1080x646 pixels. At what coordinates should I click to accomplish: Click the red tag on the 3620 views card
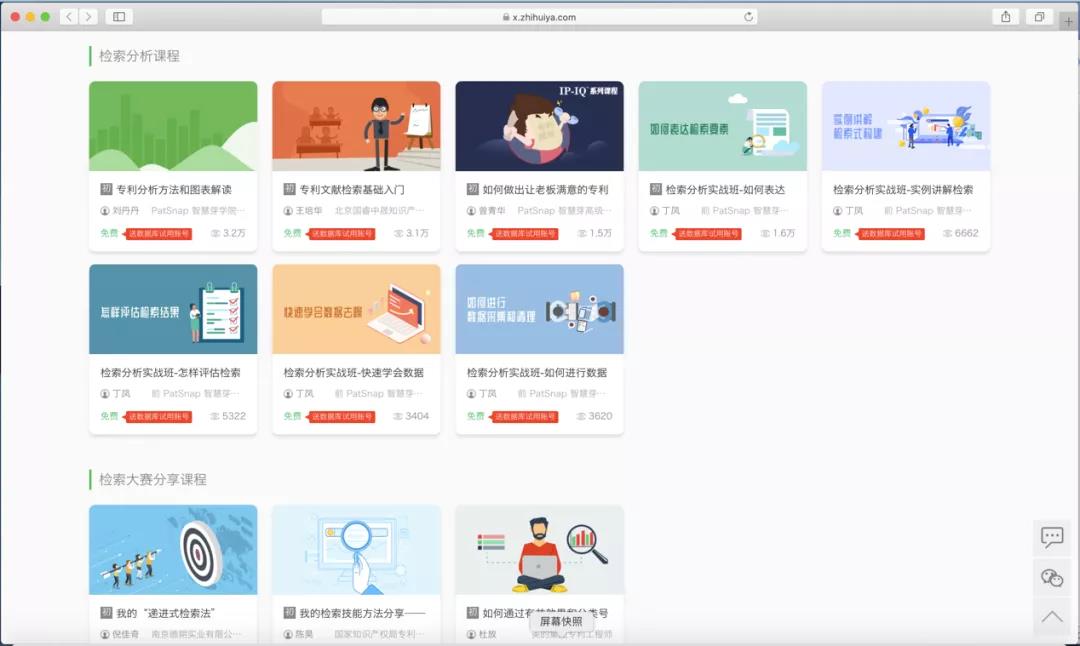524,417
